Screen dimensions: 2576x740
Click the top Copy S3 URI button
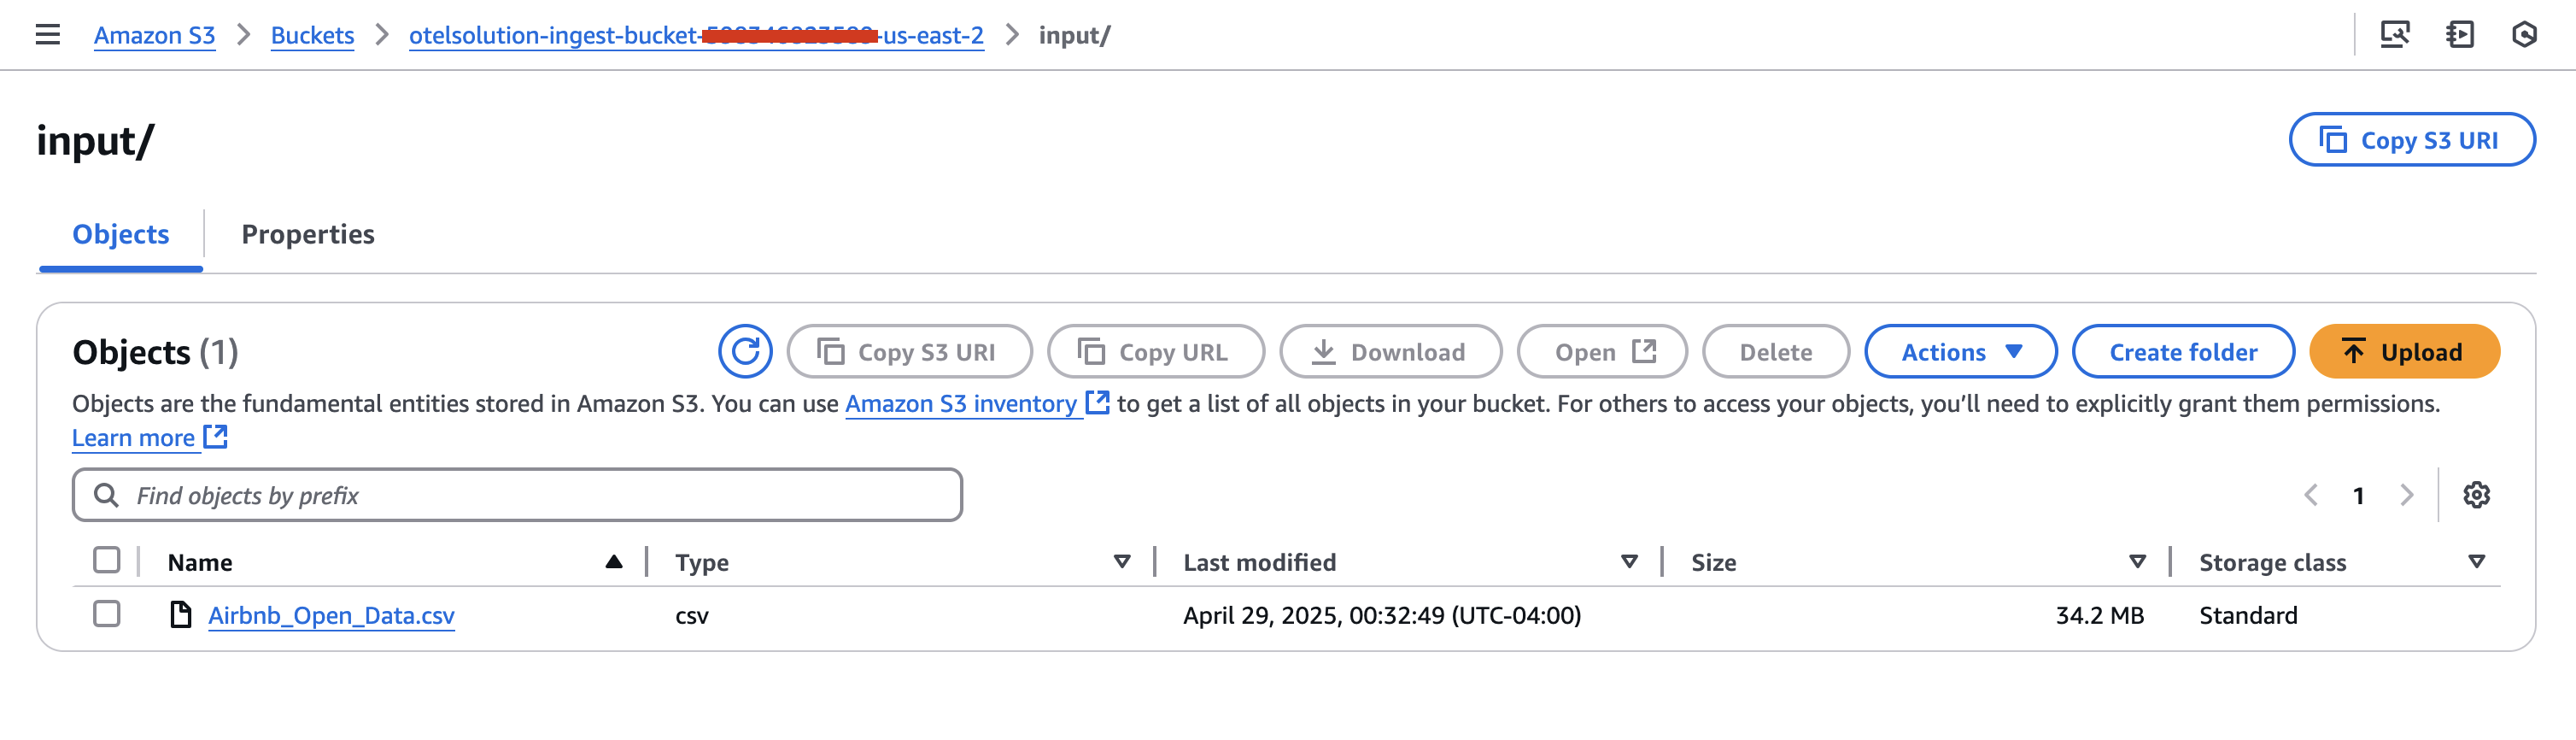[2412, 140]
